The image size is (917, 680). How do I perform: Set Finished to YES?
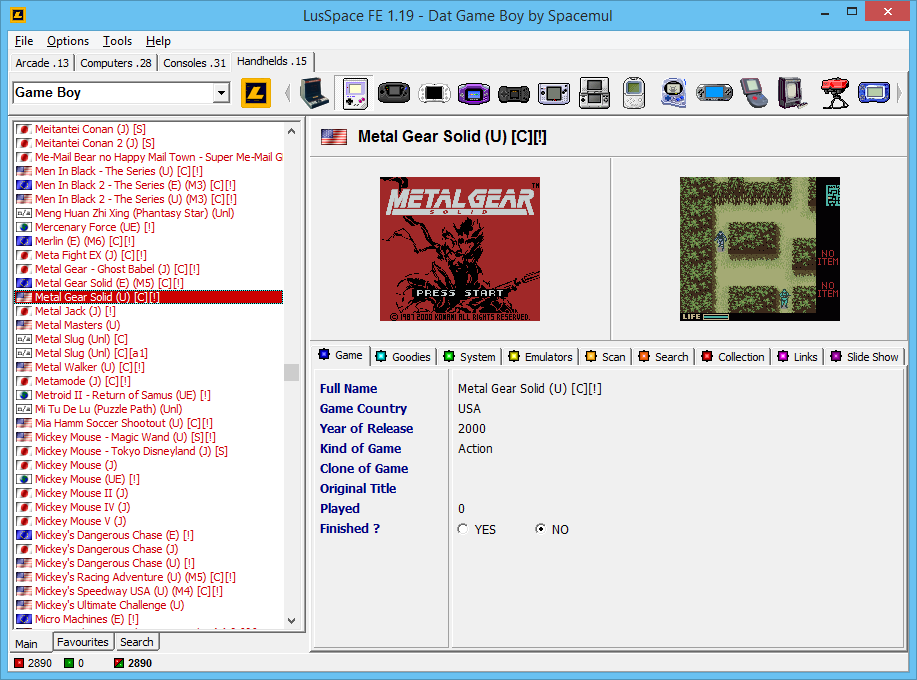click(x=463, y=529)
